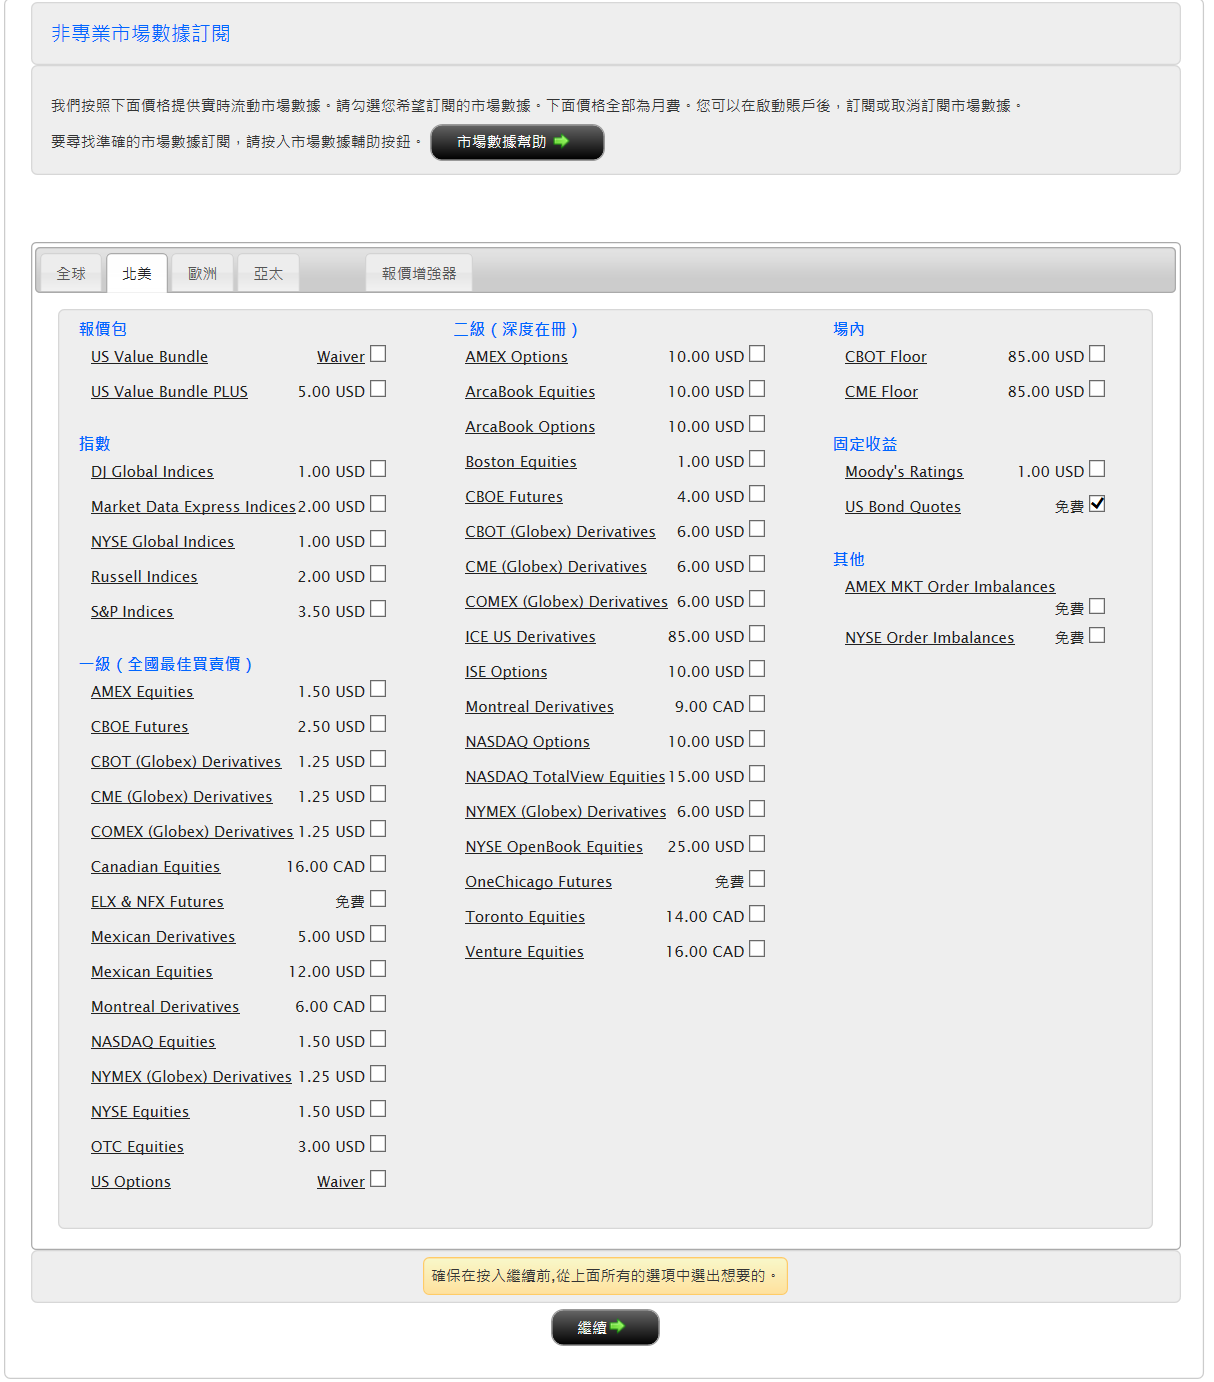This screenshot has height=1382, width=1214.
Task: Click the 非專業市場數據訂閱 heading
Action: [x=141, y=34]
